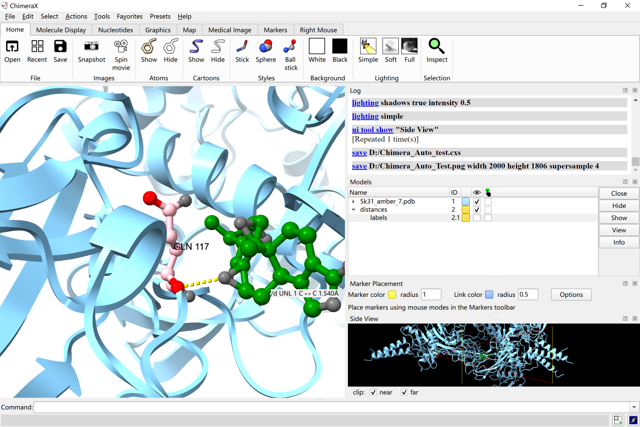Toggle selection checkbox for 5k31_amber_7.pdb

tap(488, 201)
